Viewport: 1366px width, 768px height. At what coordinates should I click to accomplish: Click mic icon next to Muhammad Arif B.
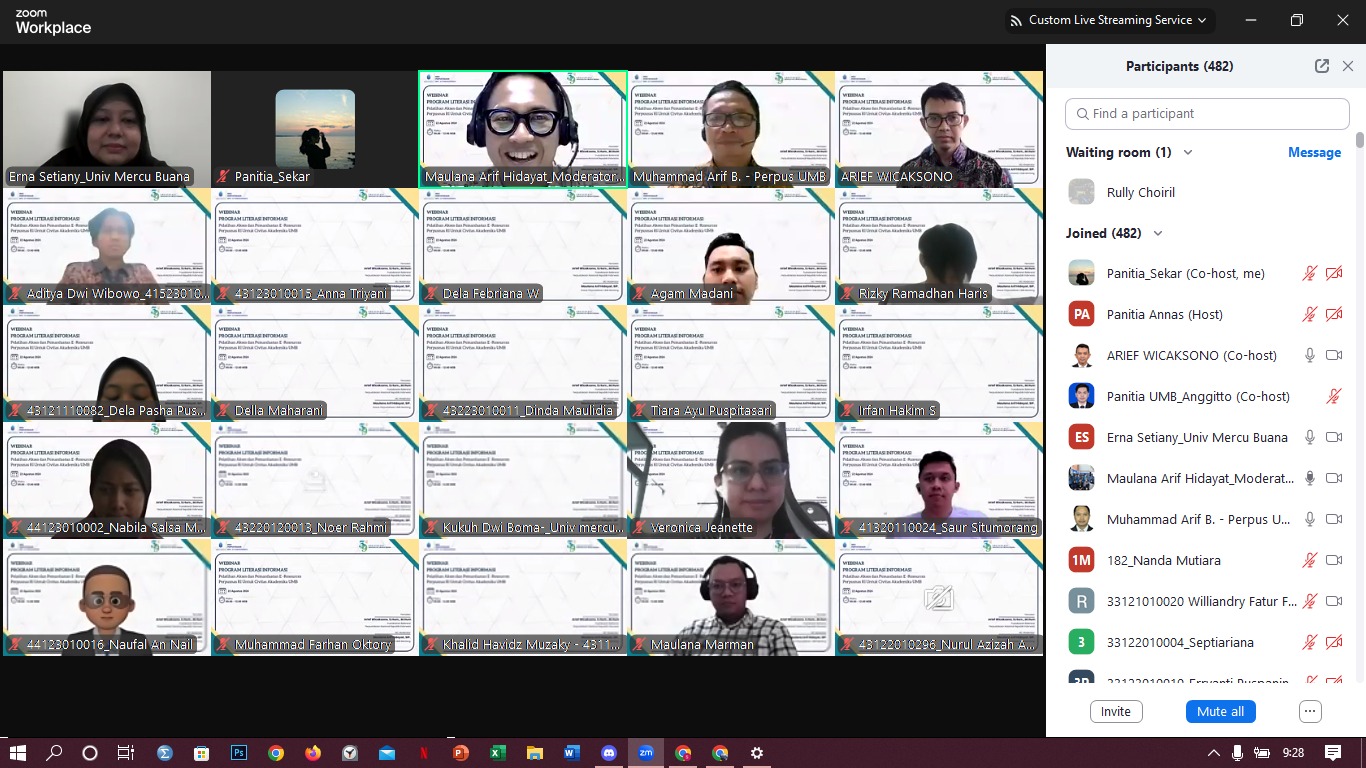1309,519
